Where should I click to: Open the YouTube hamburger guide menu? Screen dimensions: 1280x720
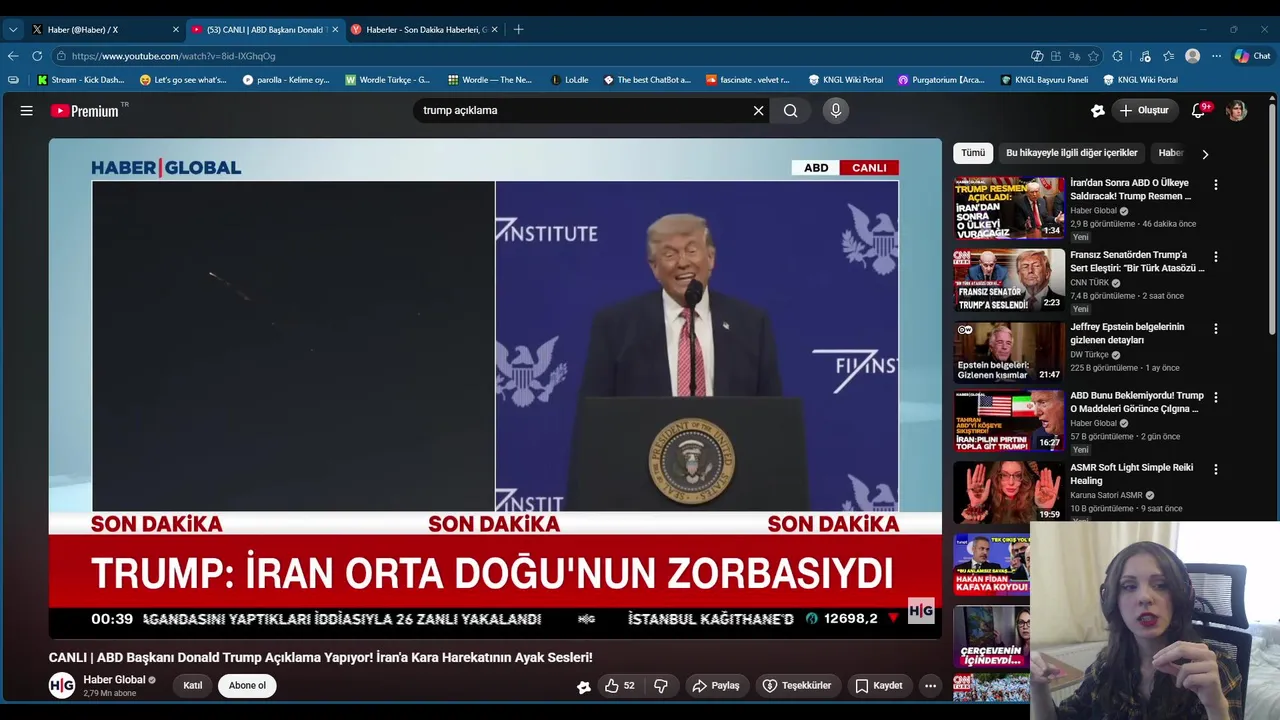click(27, 111)
